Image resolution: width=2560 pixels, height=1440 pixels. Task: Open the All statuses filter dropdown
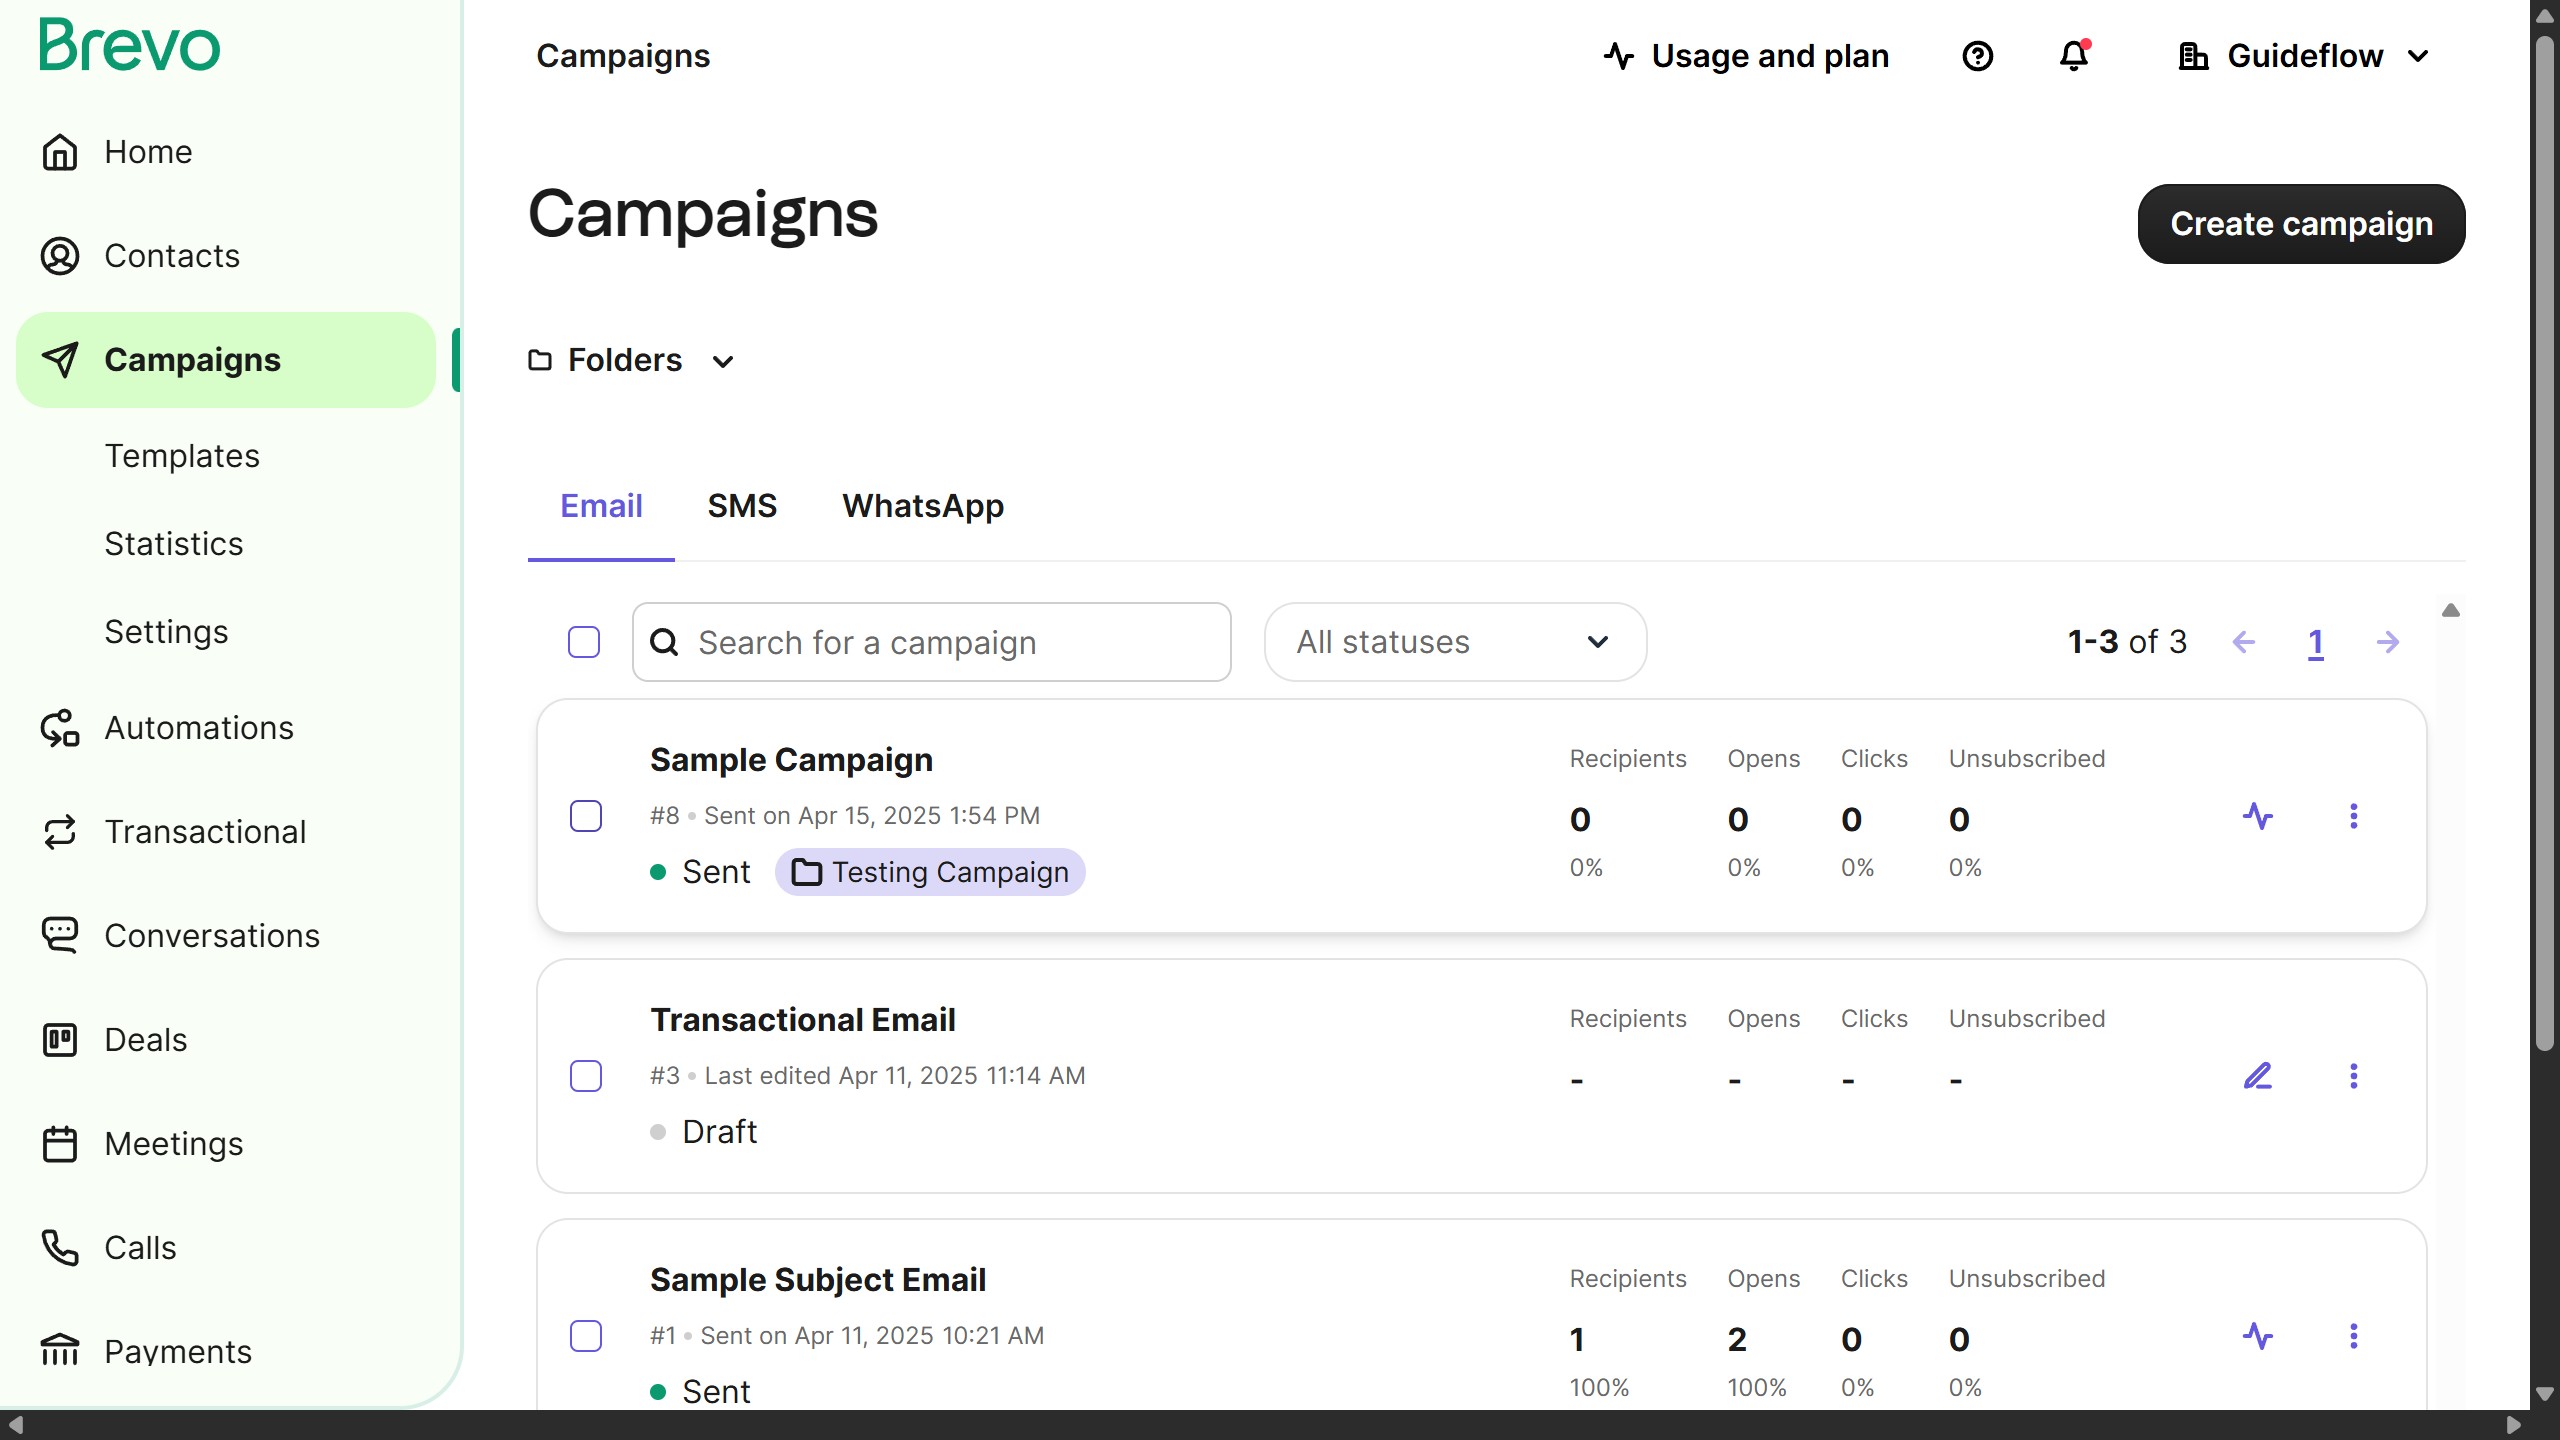click(1454, 642)
